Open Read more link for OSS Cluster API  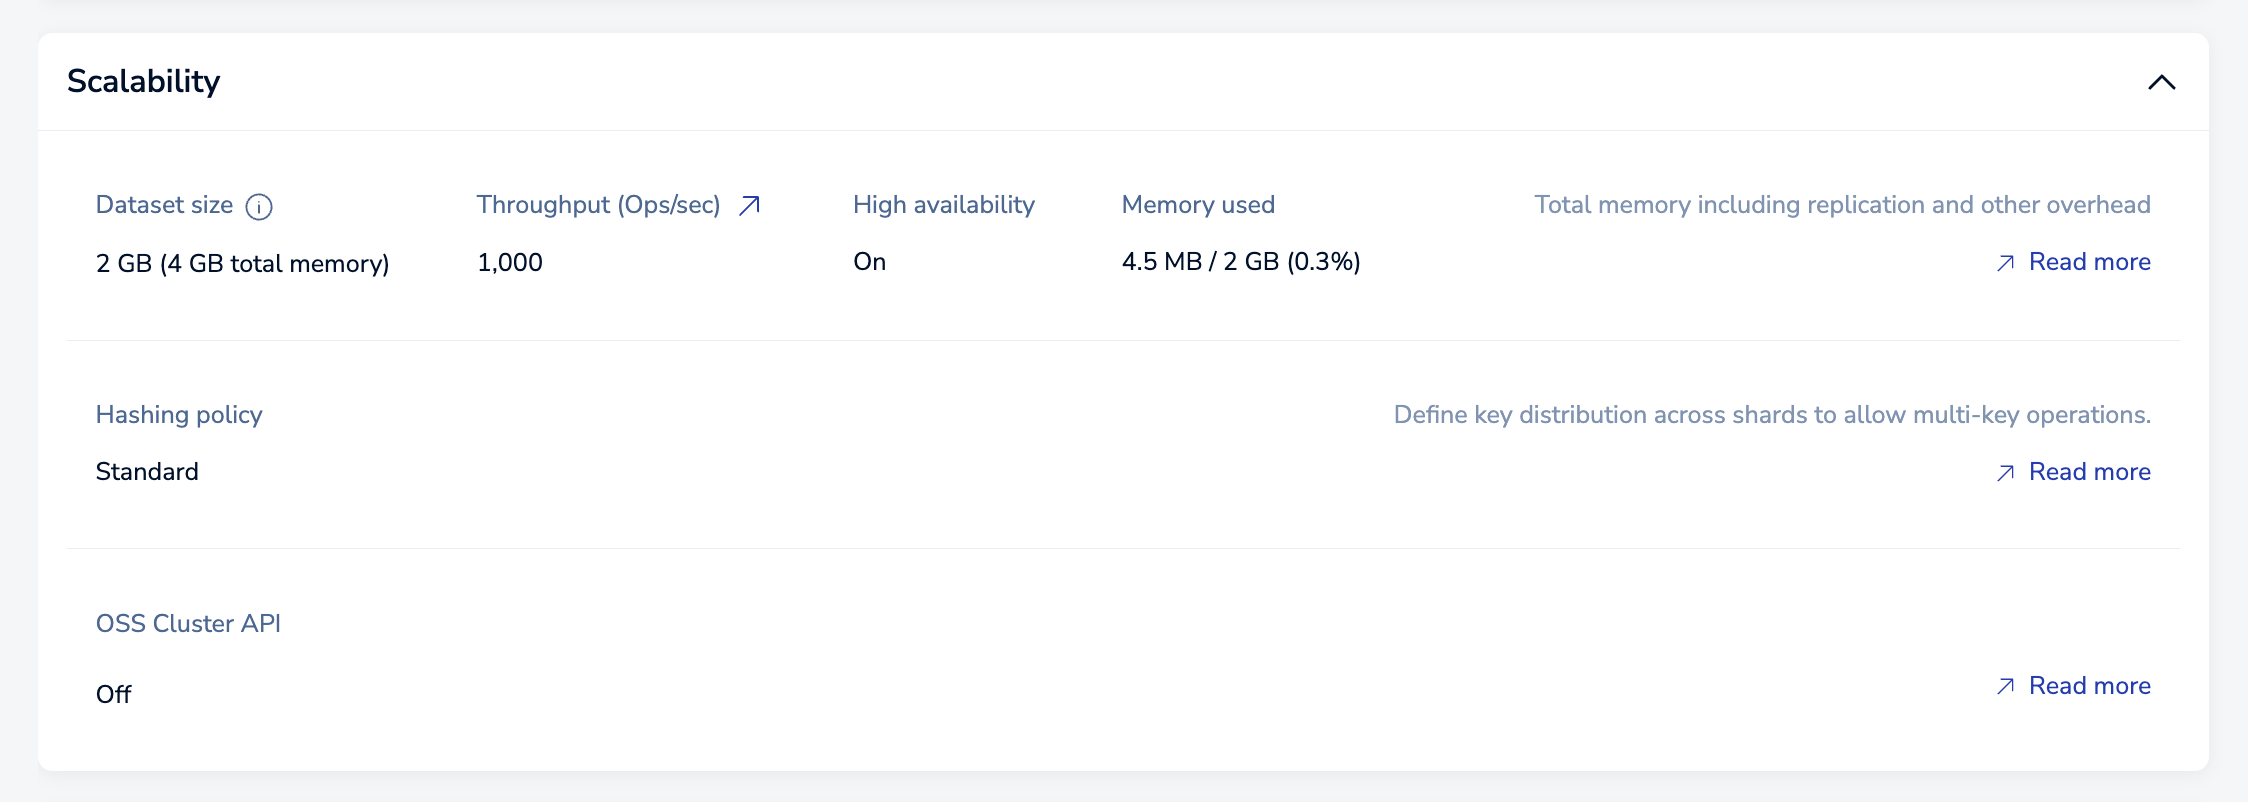coord(2089,686)
